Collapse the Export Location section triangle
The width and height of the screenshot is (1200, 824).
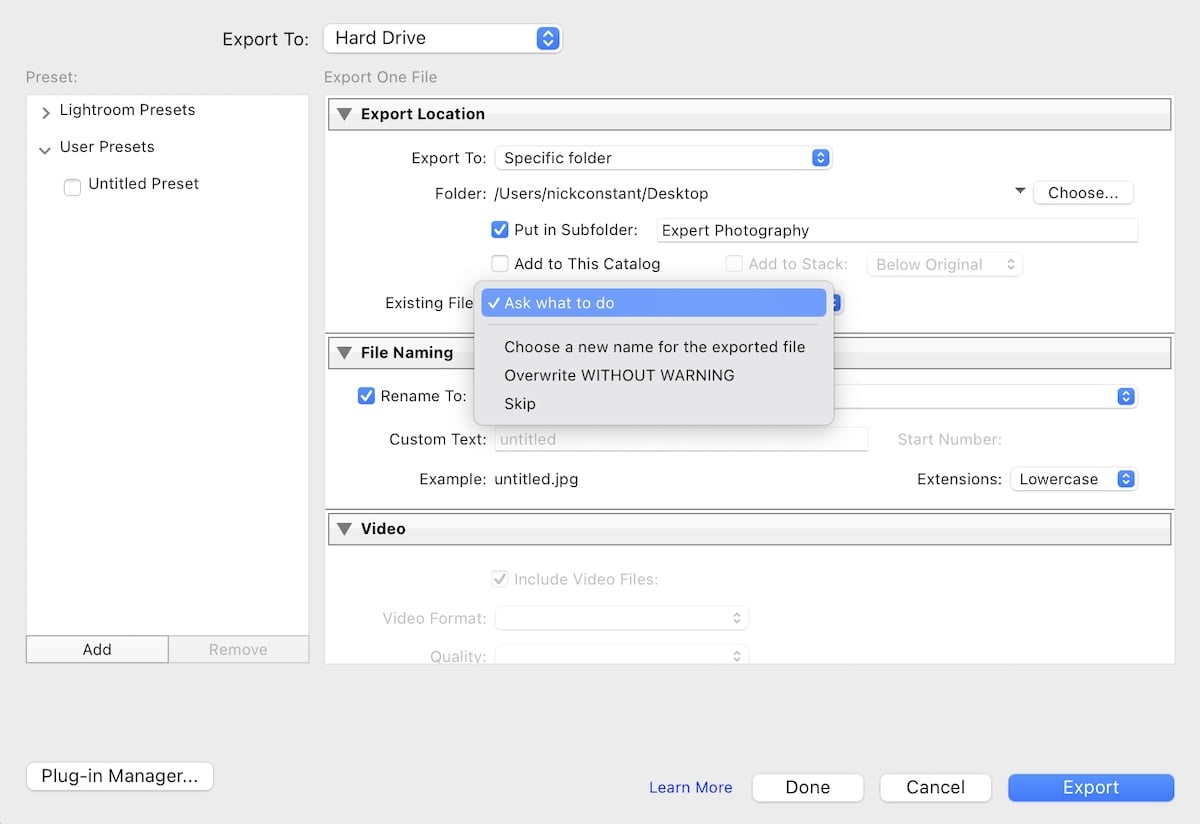[x=344, y=114]
